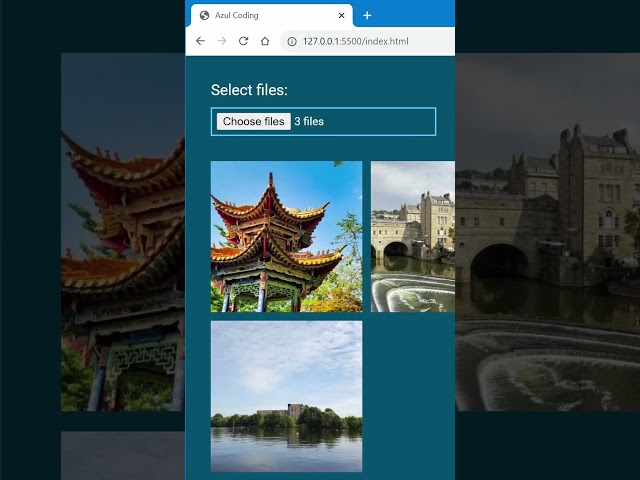
Task: Open a new tab with the plus icon
Action: (x=367, y=16)
